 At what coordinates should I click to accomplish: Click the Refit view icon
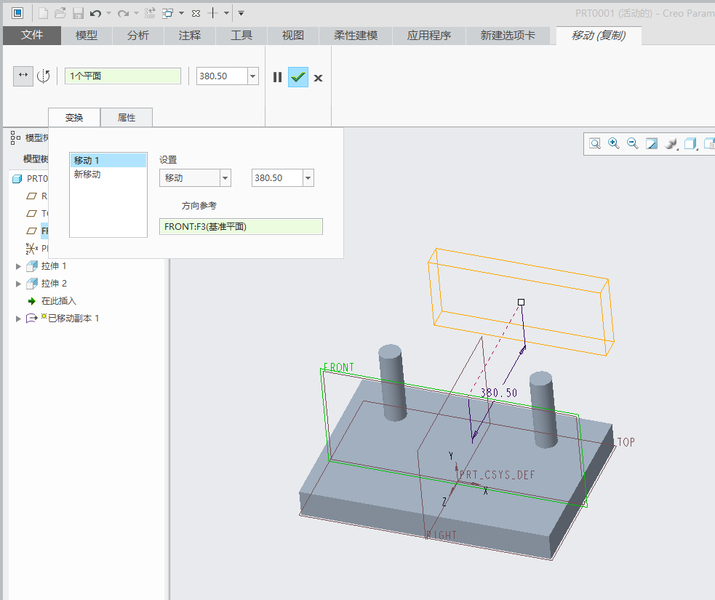[x=595, y=144]
